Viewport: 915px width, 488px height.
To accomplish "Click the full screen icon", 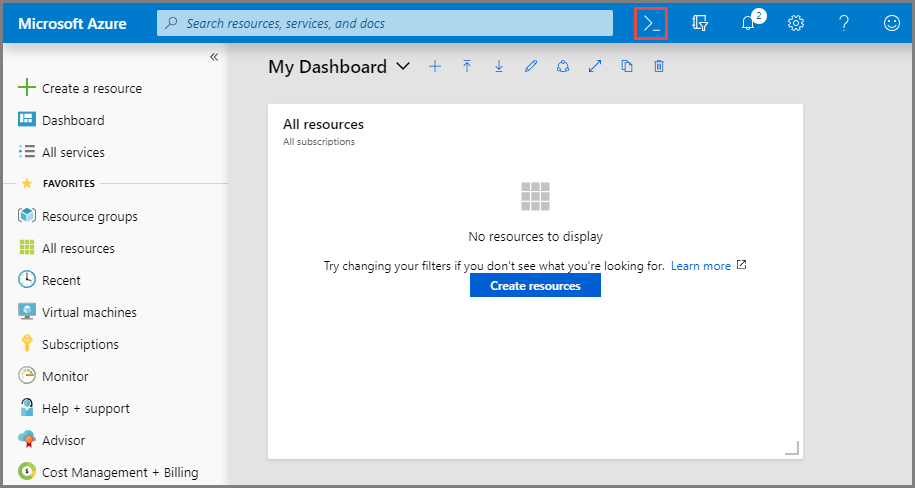I will 595,67.
